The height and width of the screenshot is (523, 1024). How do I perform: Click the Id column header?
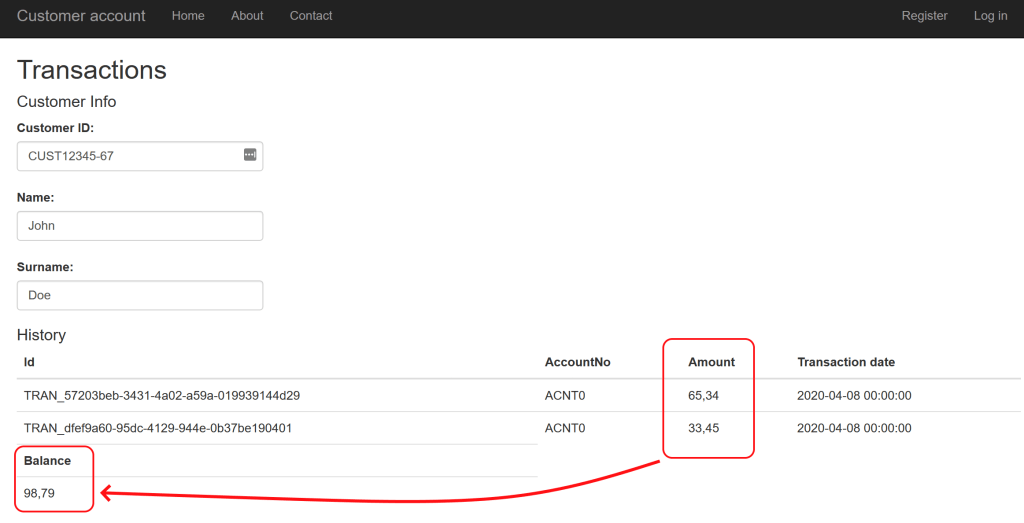(29, 362)
